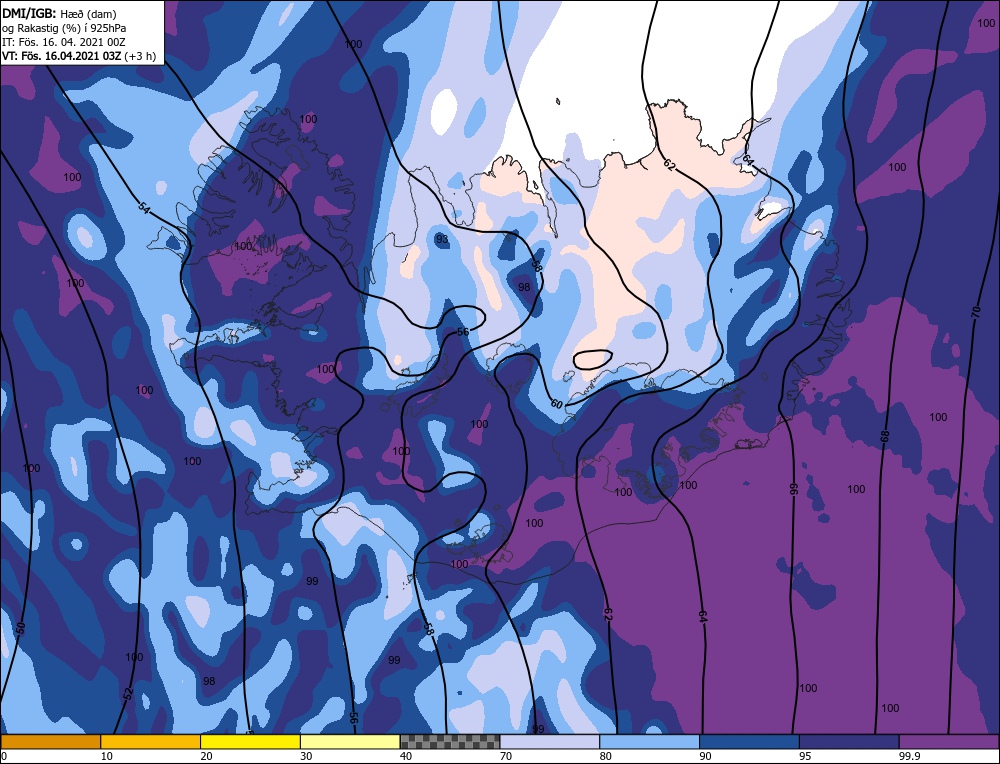
Task: Click the medium blue 90–95 legend swatch
Action: coord(749,741)
